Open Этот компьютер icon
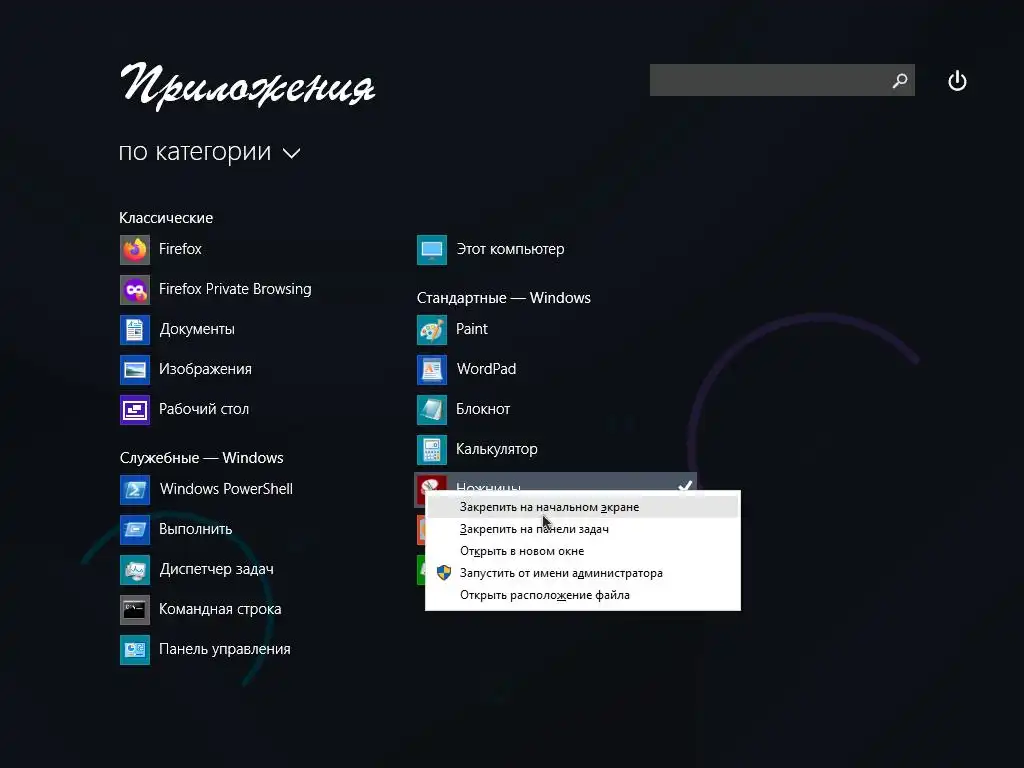Image resolution: width=1024 pixels, height=768 pixels. 432,249
